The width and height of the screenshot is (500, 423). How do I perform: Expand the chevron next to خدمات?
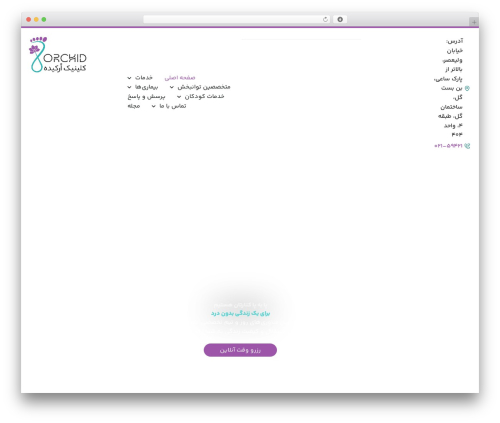(x=129, y=78)
